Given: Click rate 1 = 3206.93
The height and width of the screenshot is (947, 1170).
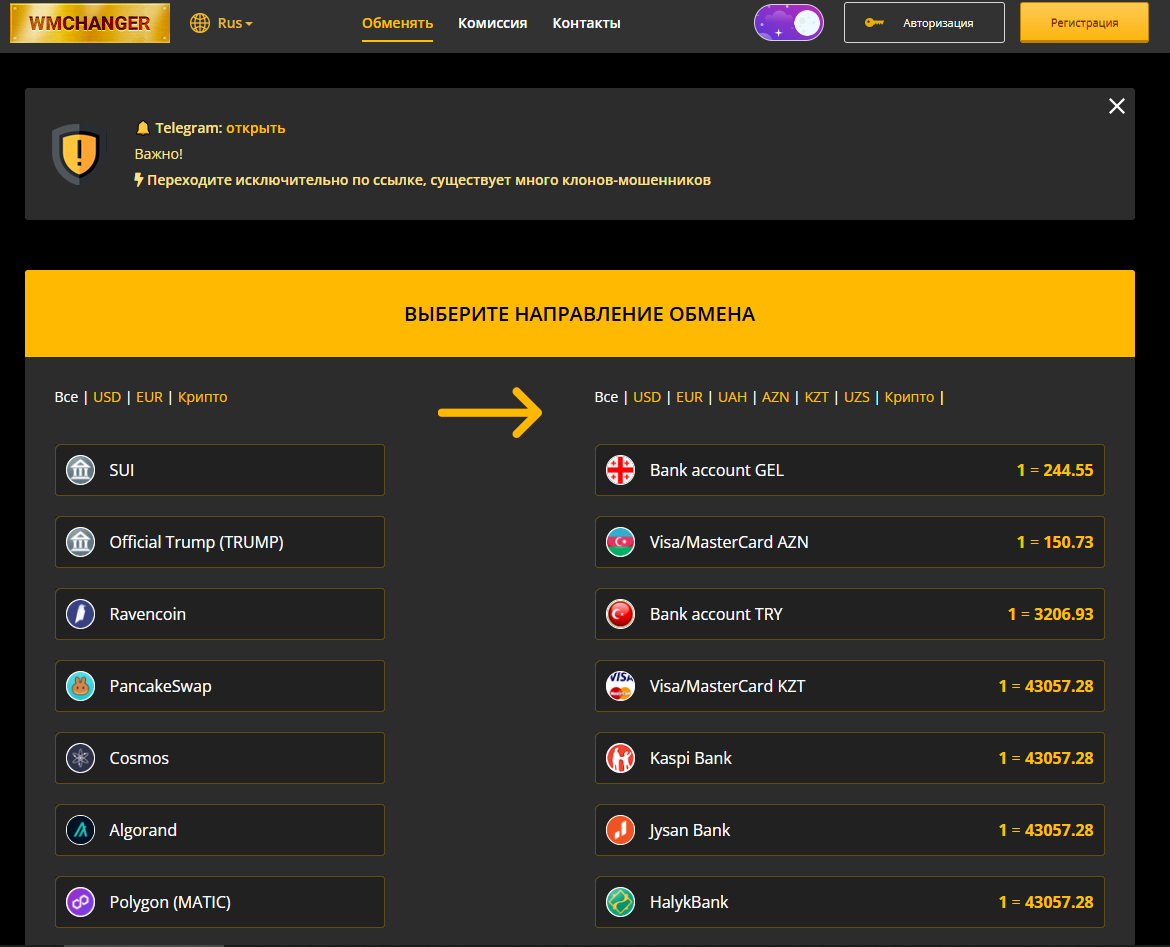Looking at the screenshot, I should pyautogui.click(x=1050, y=614).
